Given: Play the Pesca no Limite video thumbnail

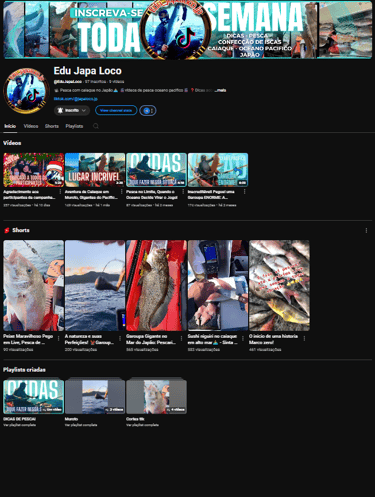Looking at the screenshot, I should [156, 170].
